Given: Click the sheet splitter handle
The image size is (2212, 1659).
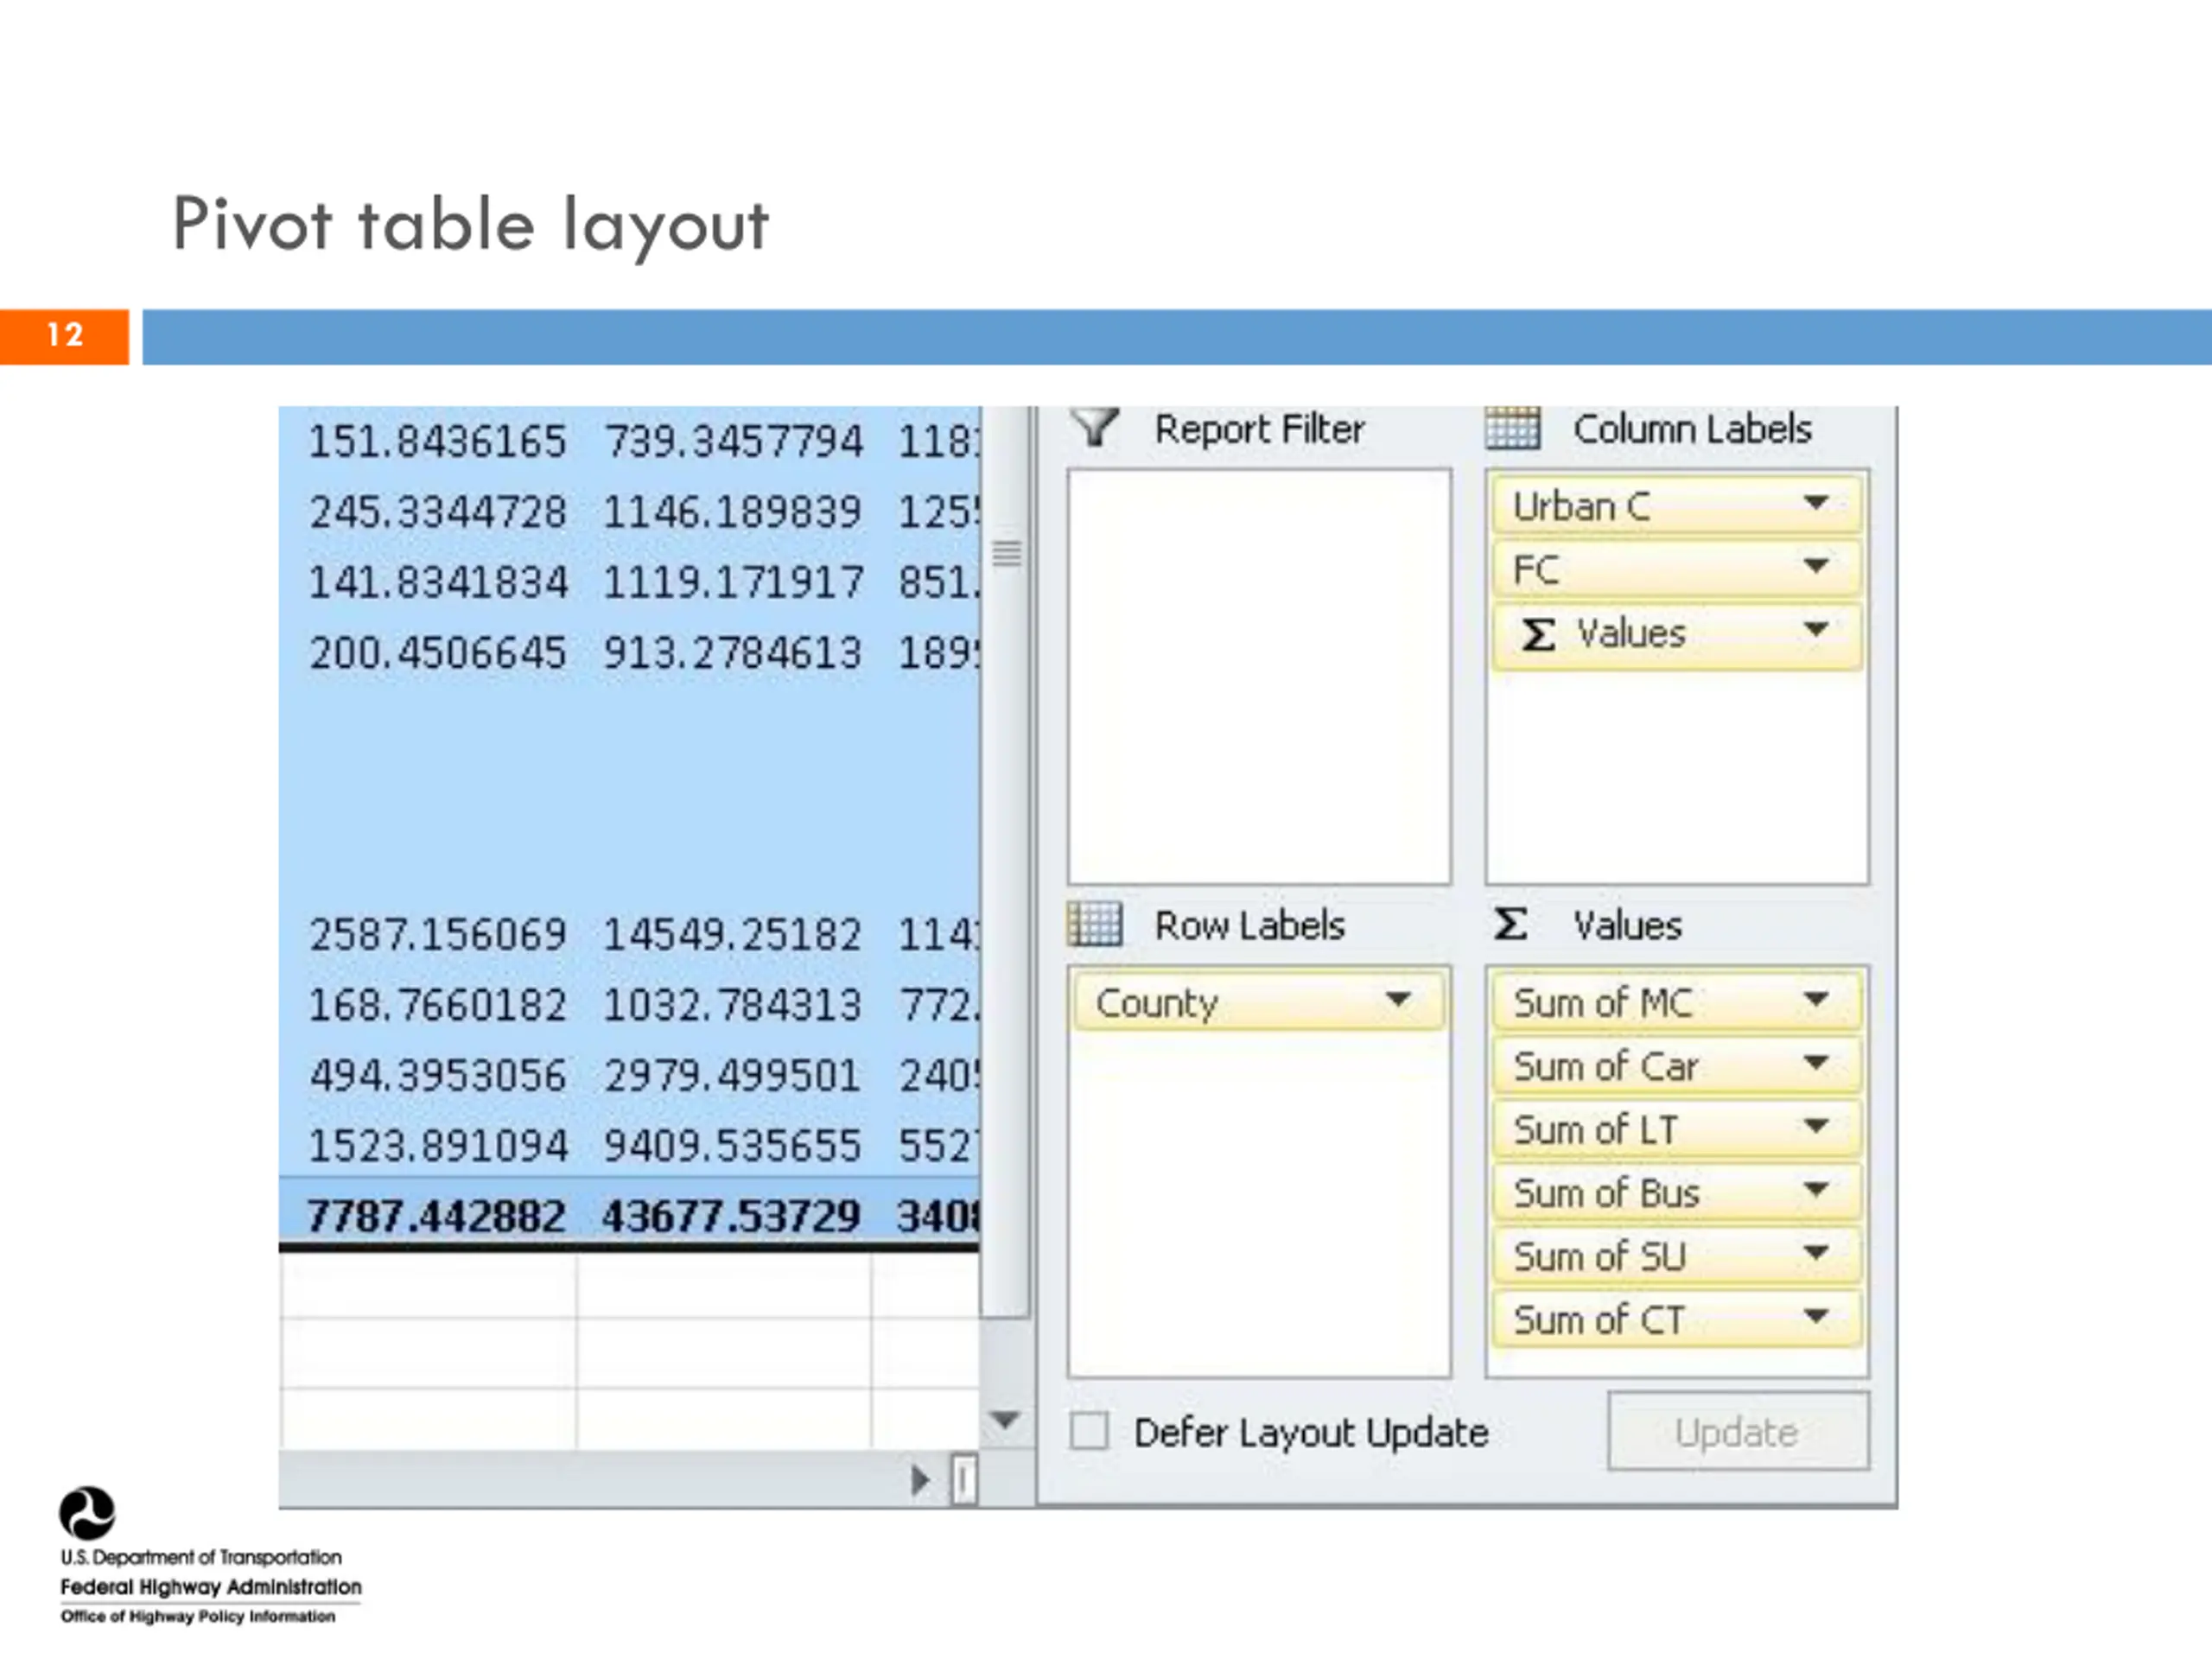Looking at the screenshot, I should 963,1480.
